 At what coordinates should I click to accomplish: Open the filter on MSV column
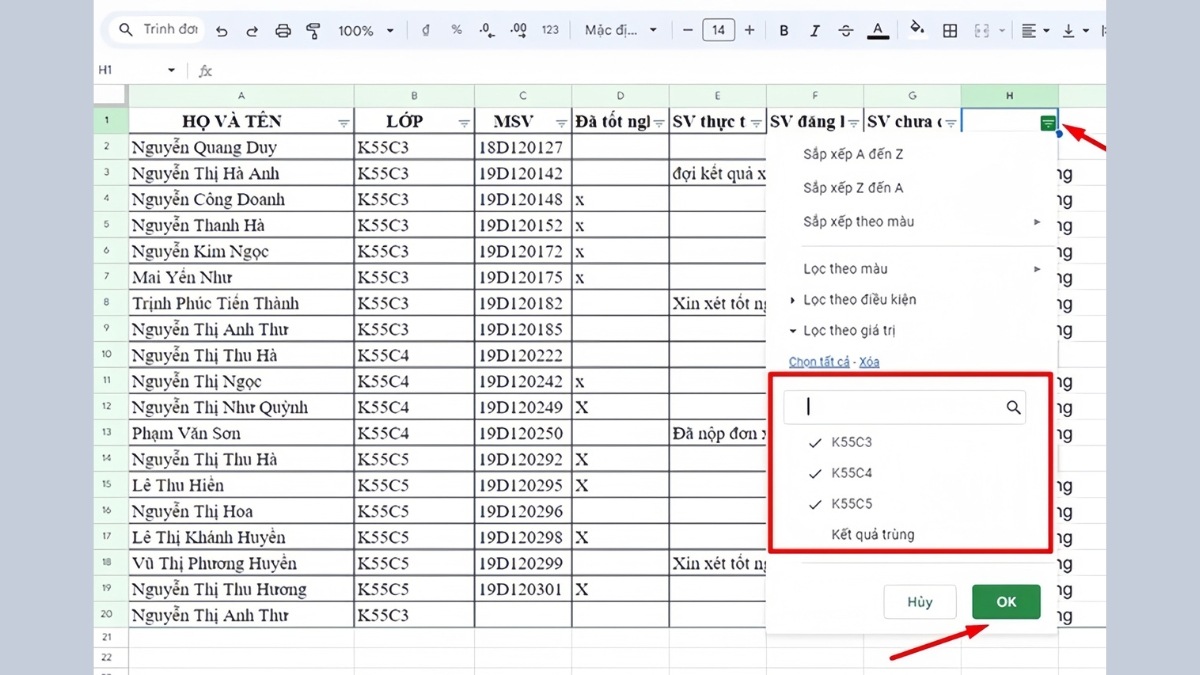click(561, 122)
